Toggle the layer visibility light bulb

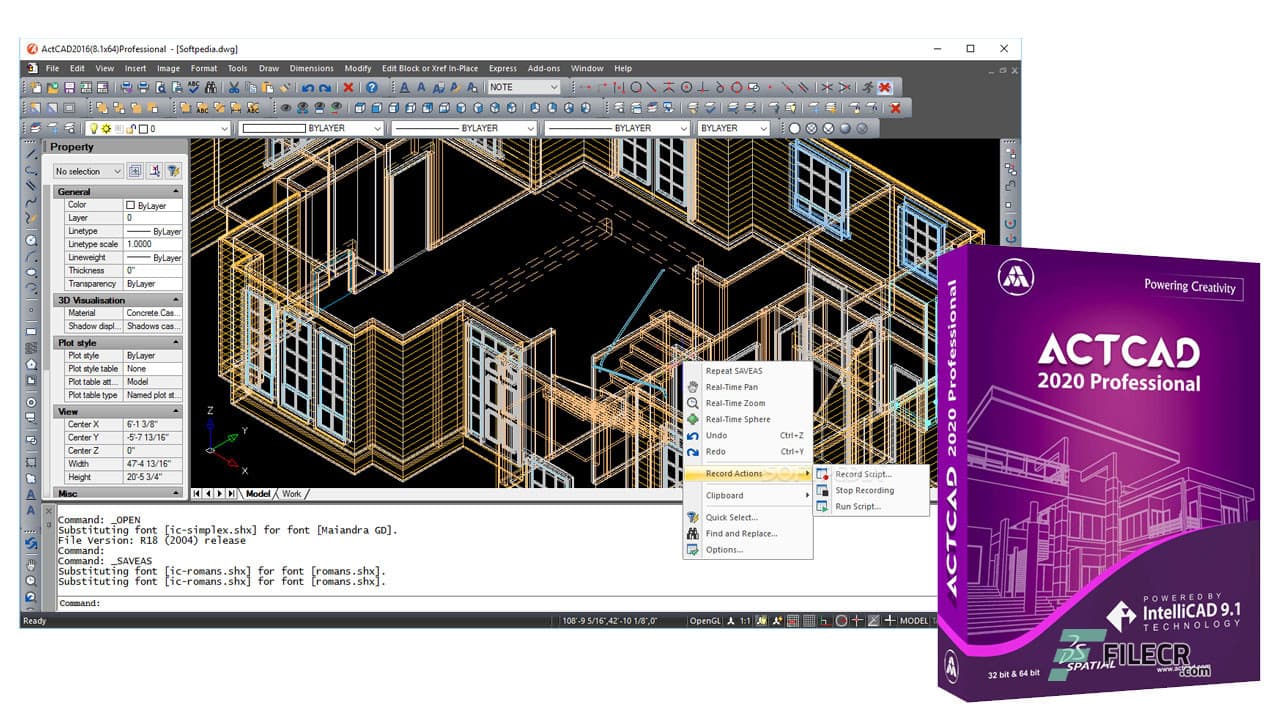pyautogui.click(x=94, y=128)
